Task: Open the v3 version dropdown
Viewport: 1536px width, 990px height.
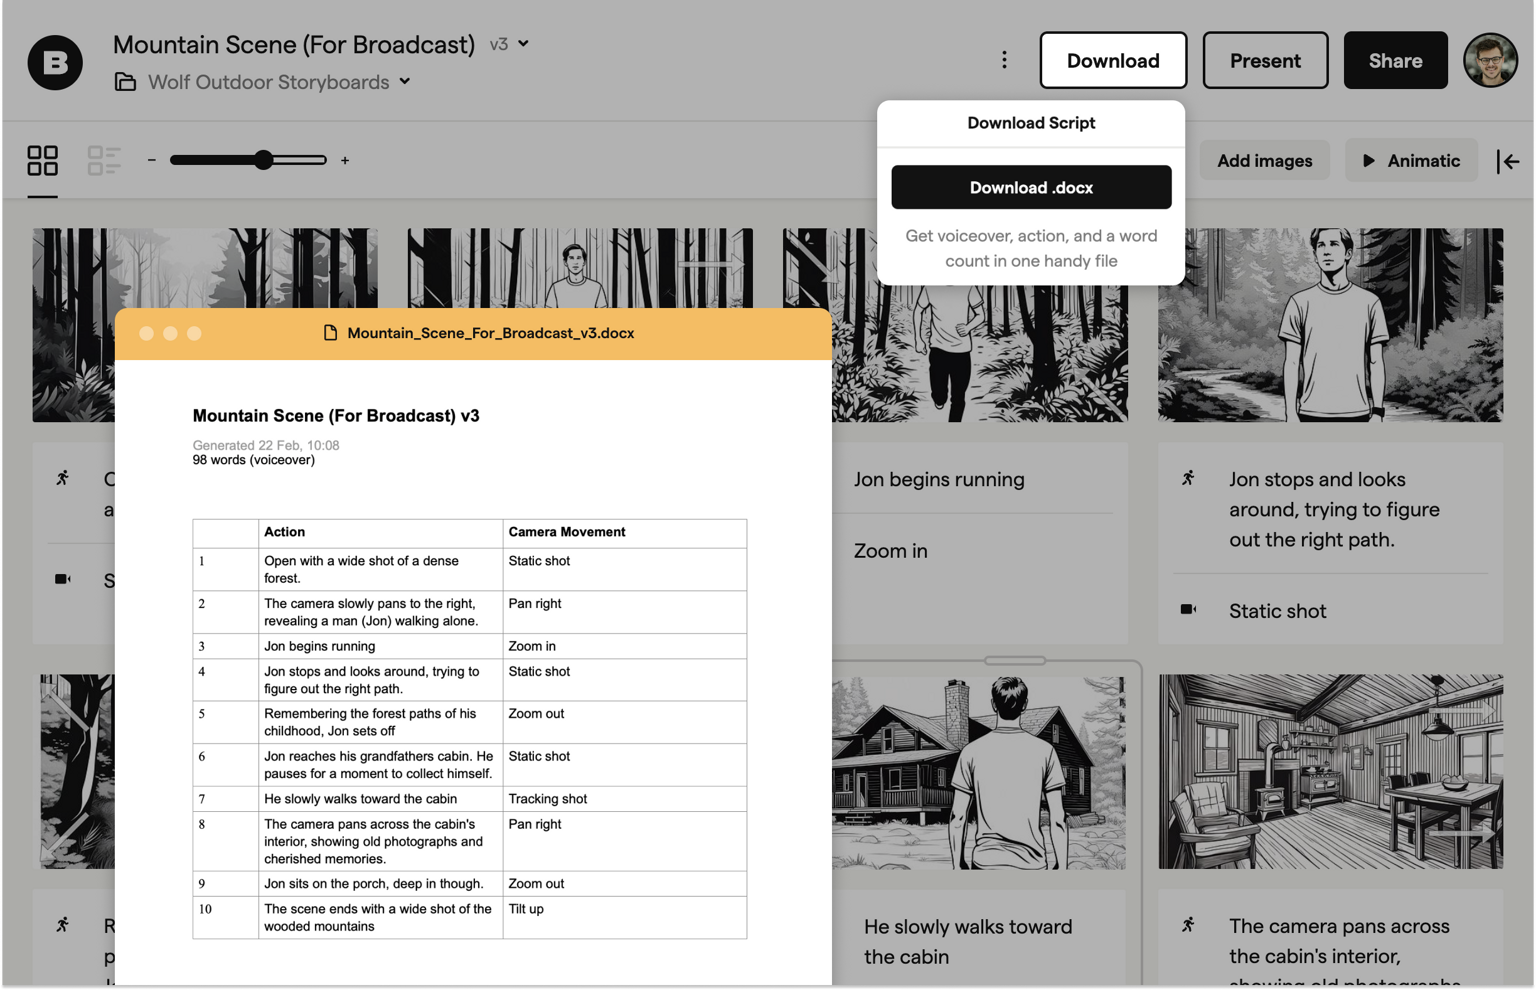Action: coord(509,44)
